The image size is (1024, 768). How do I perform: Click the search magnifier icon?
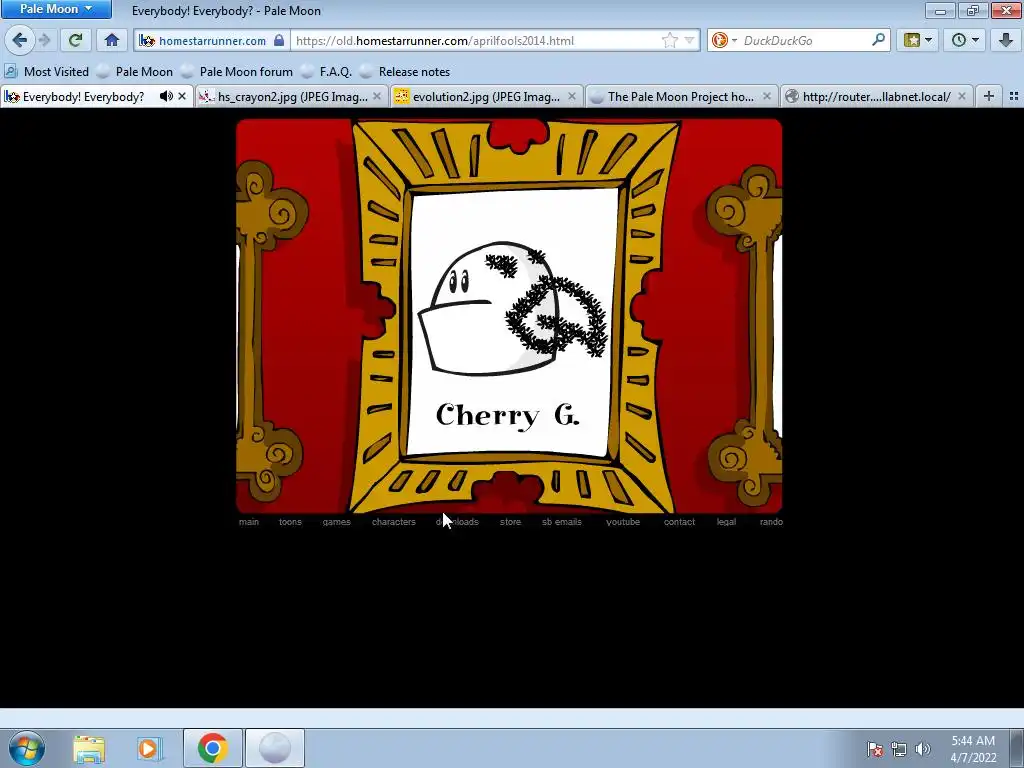pos(878,40)
